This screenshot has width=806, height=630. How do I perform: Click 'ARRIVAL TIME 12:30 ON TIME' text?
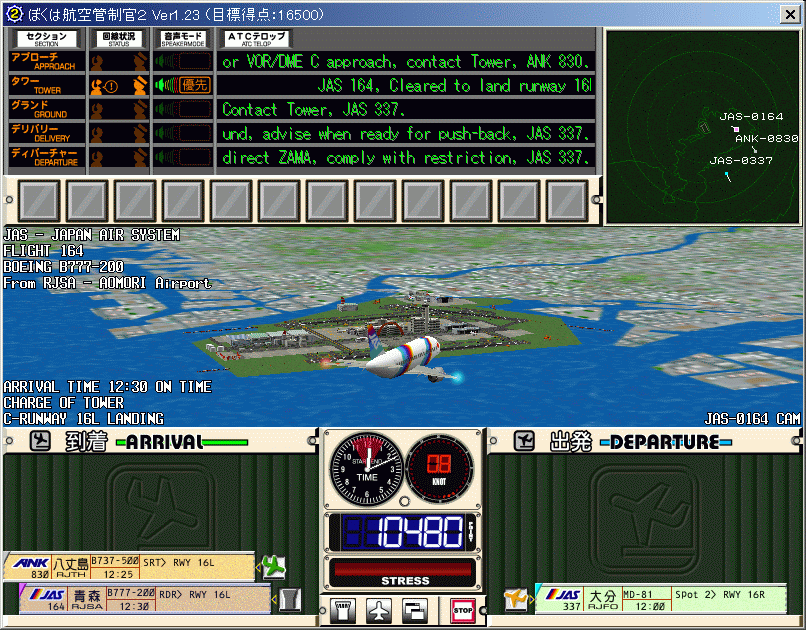[x=107, y=386]
